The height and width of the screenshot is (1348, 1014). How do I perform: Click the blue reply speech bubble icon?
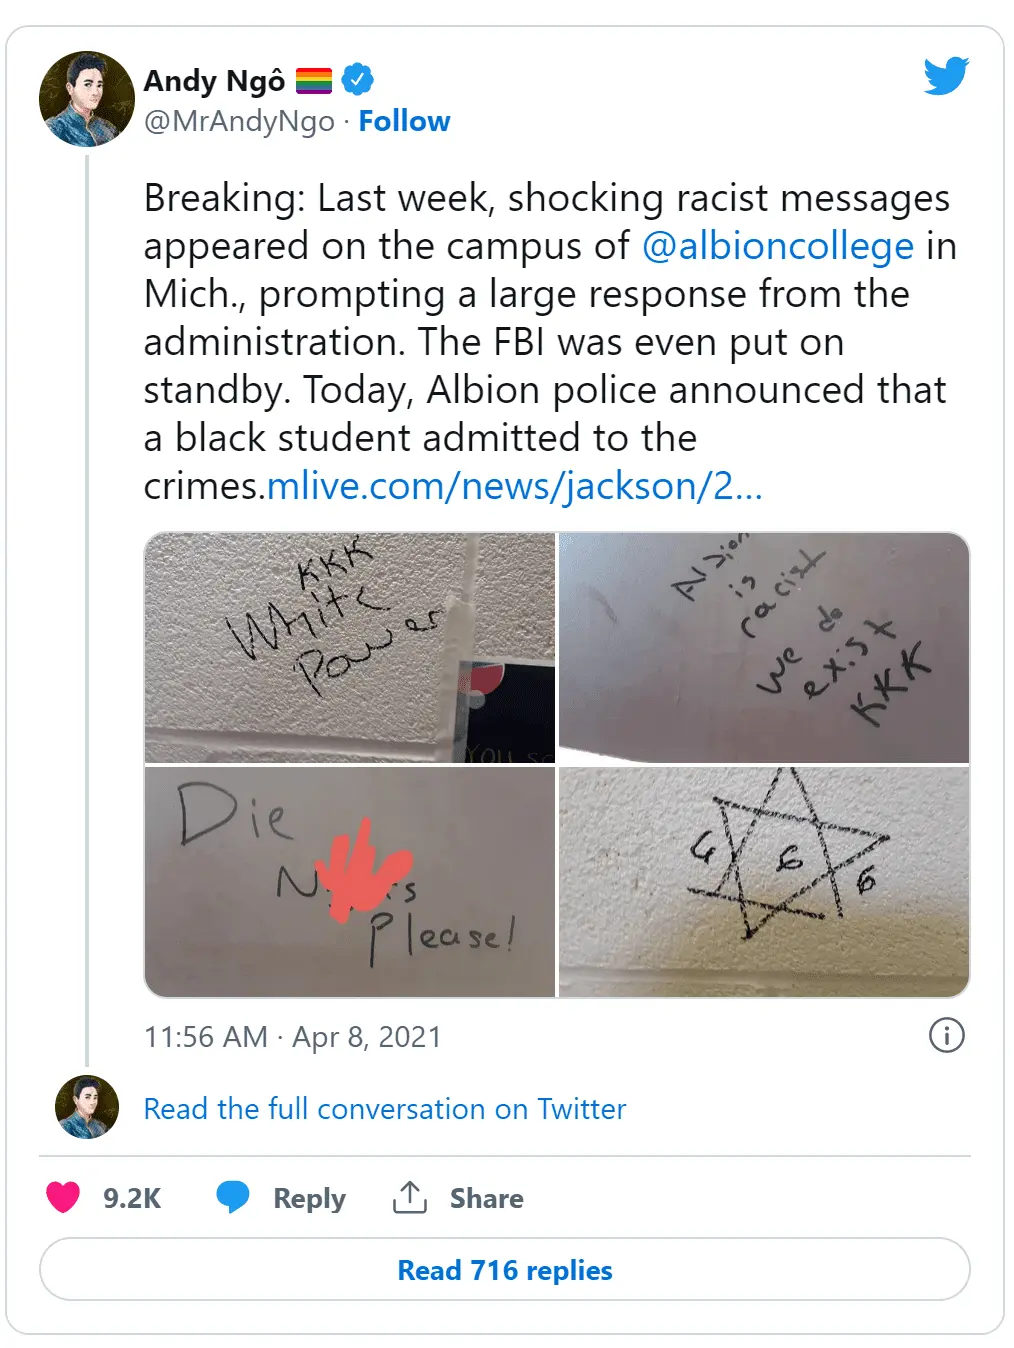(x=233, y=1197)
